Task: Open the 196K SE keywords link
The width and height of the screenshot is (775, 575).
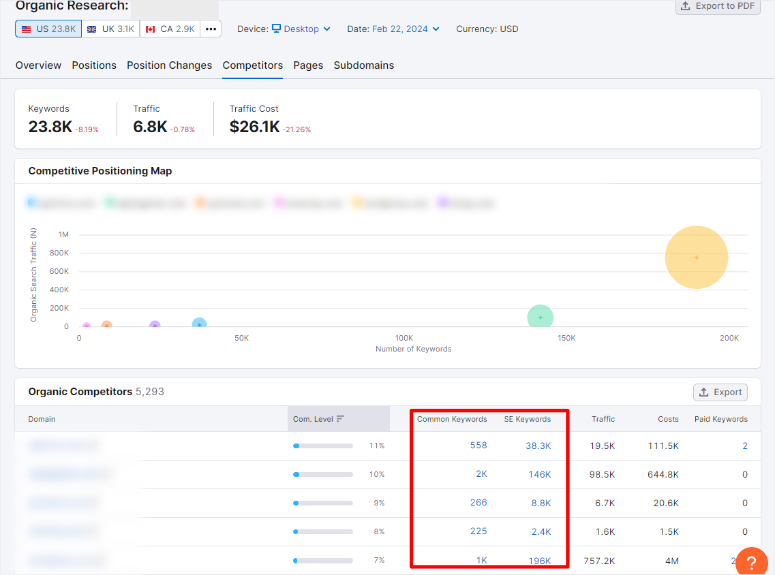Action: point(540,561)
